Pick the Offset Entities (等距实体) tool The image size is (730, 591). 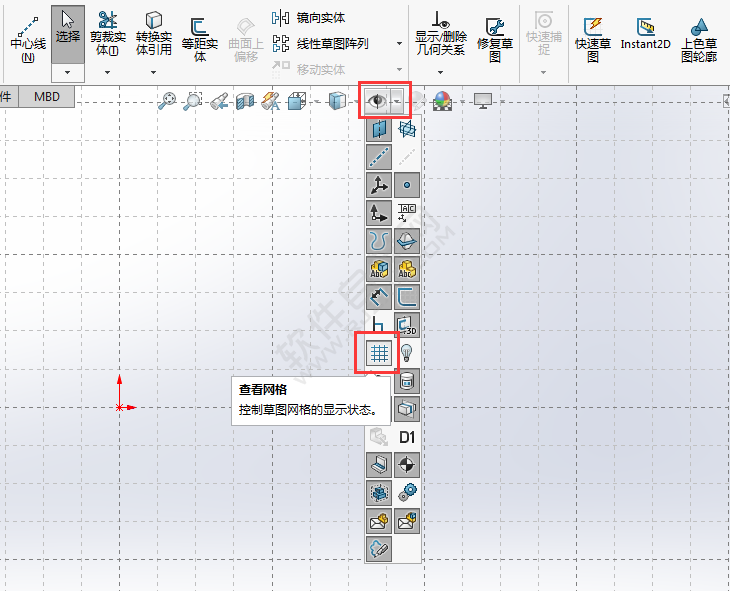pyautogui.click(x=200, y=40)
